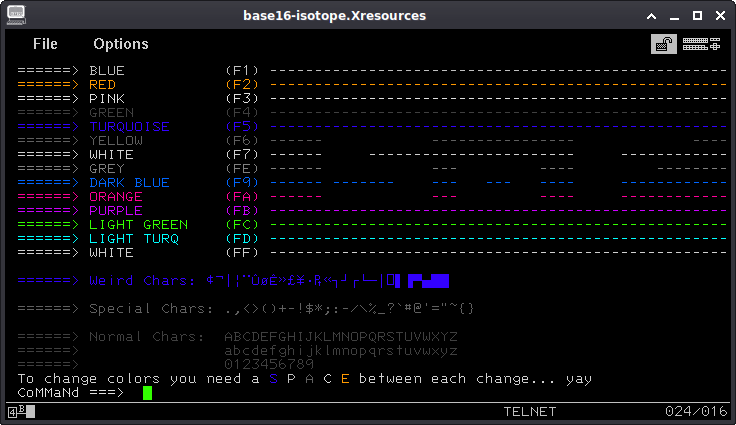Click the Weird Chars label
Image resolution: width=736 pixels, height=425 pixels.
[142, 280]
